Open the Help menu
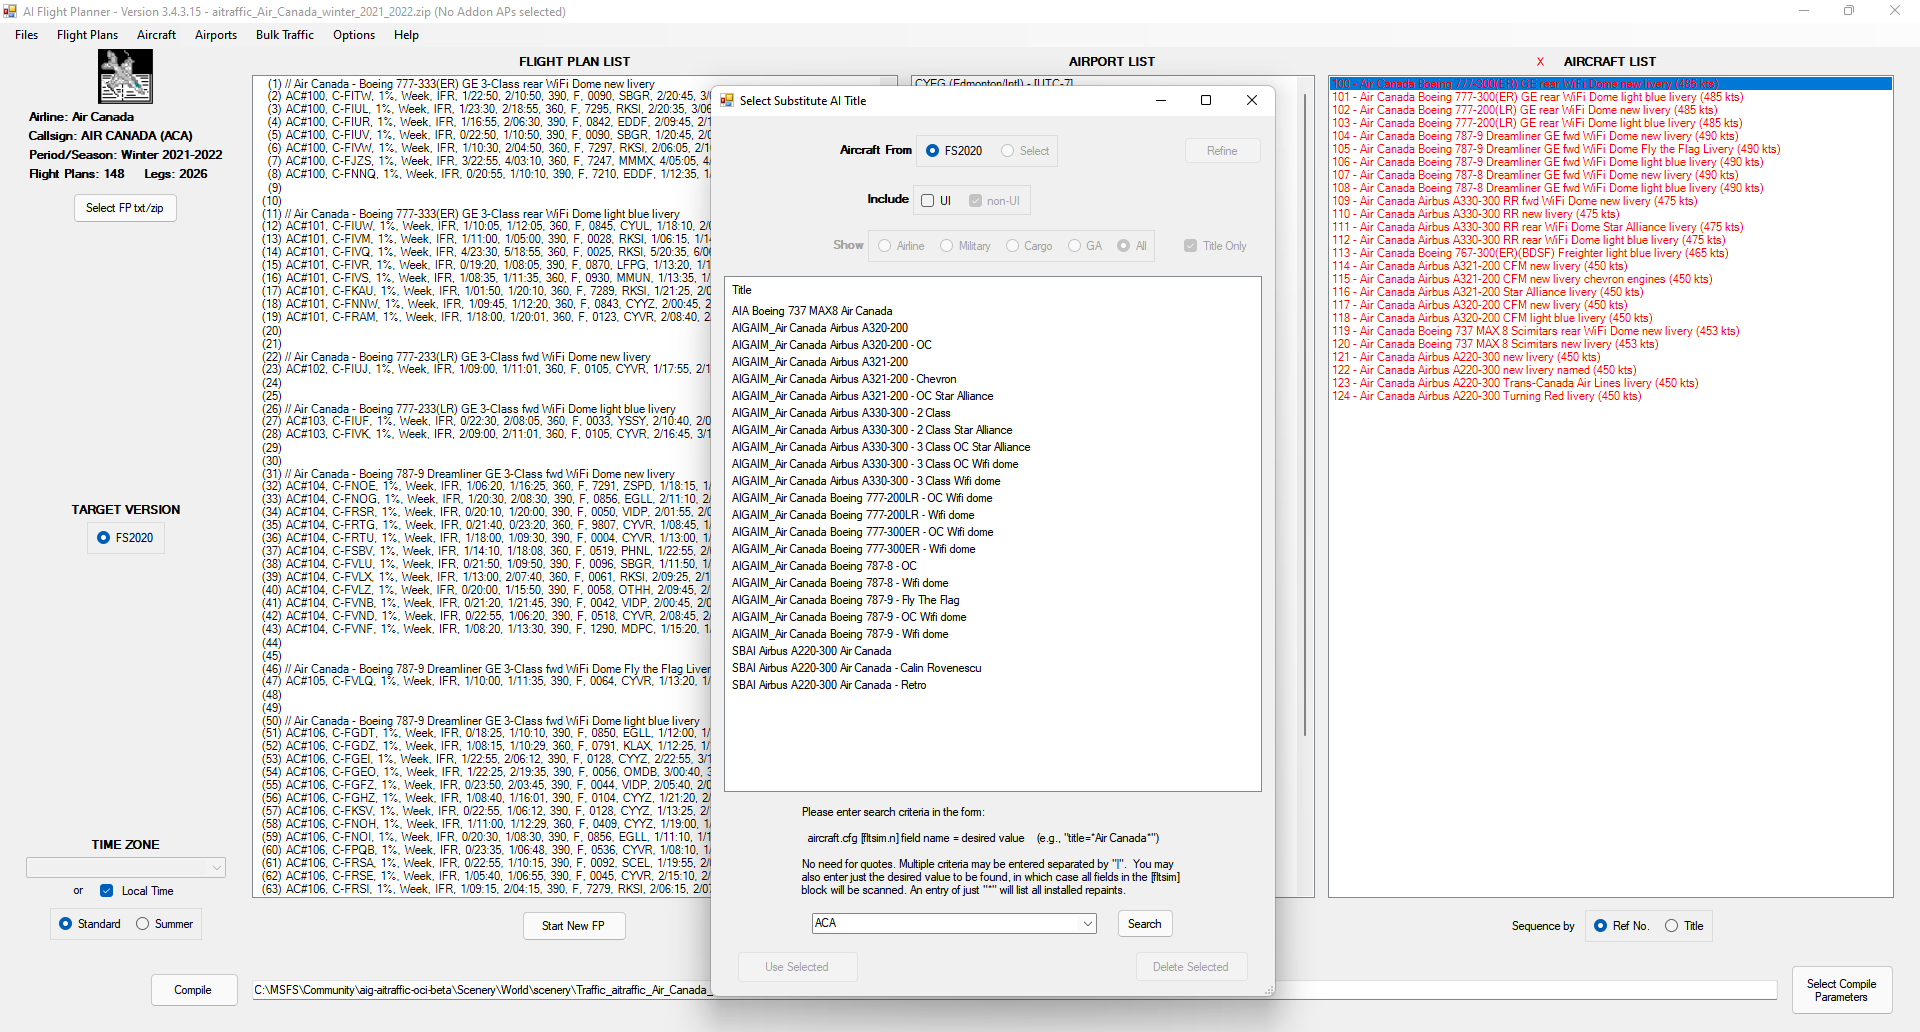Viewport: 1920px width, 1032px height. tap(406, 35)
